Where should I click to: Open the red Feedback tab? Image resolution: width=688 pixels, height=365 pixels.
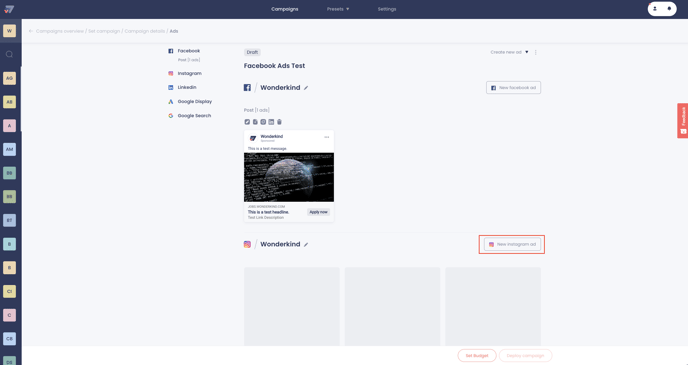tap(682, 121)
